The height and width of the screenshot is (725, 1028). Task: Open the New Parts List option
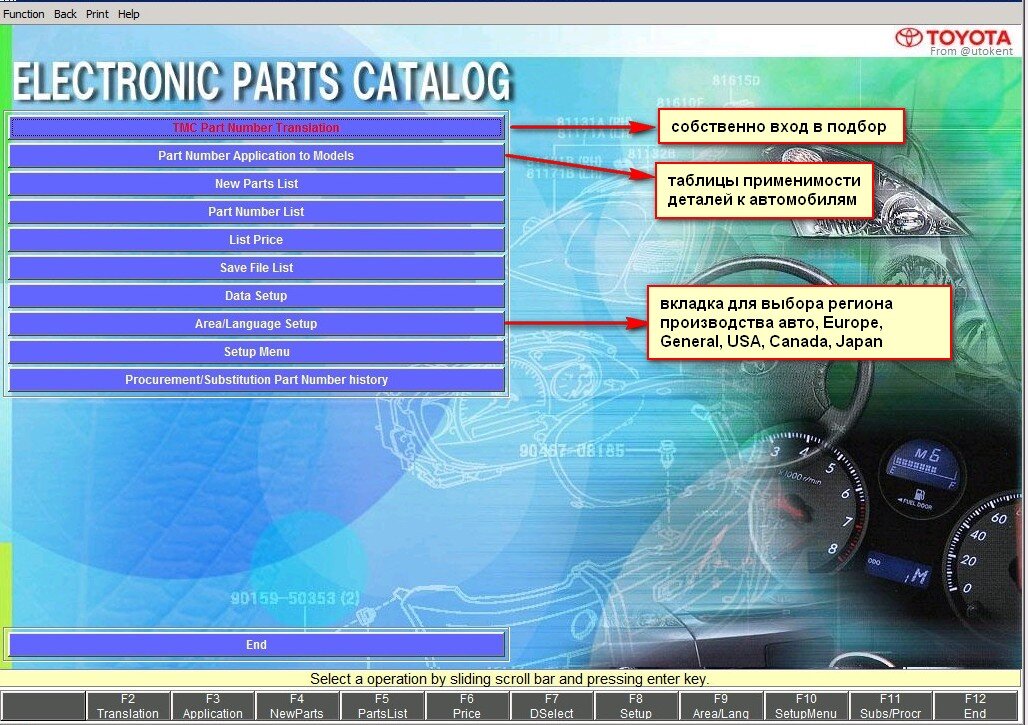256,184
